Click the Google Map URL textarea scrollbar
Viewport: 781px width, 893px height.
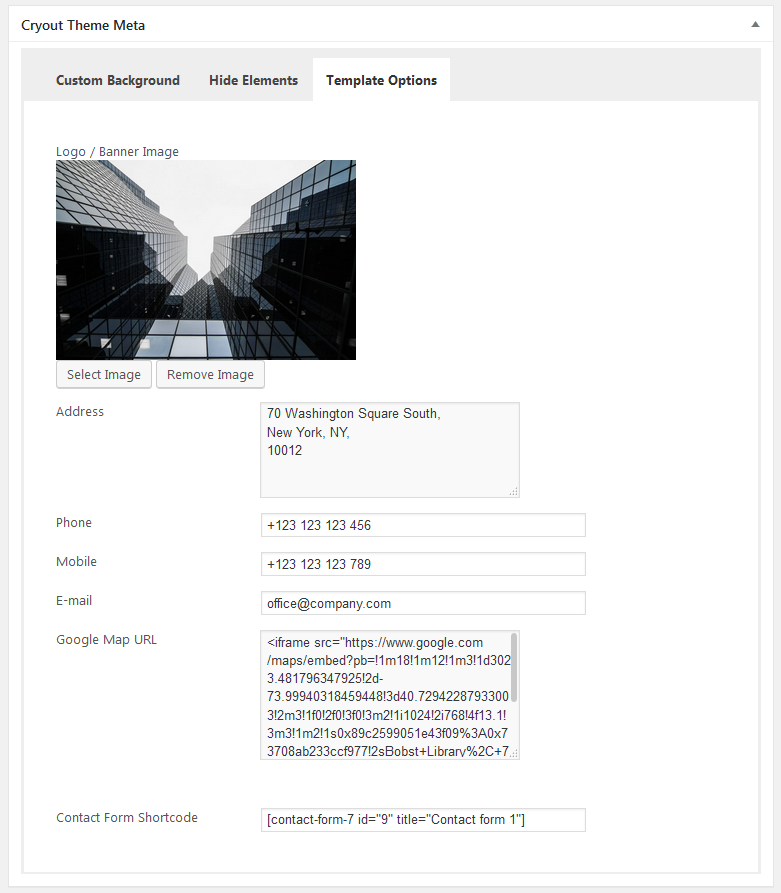[x=514, y=667]
